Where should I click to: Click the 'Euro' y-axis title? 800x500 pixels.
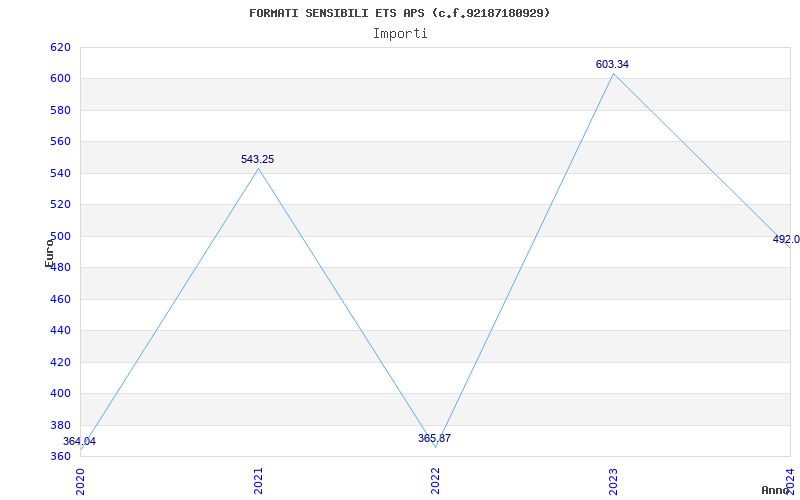pos(49,254)
